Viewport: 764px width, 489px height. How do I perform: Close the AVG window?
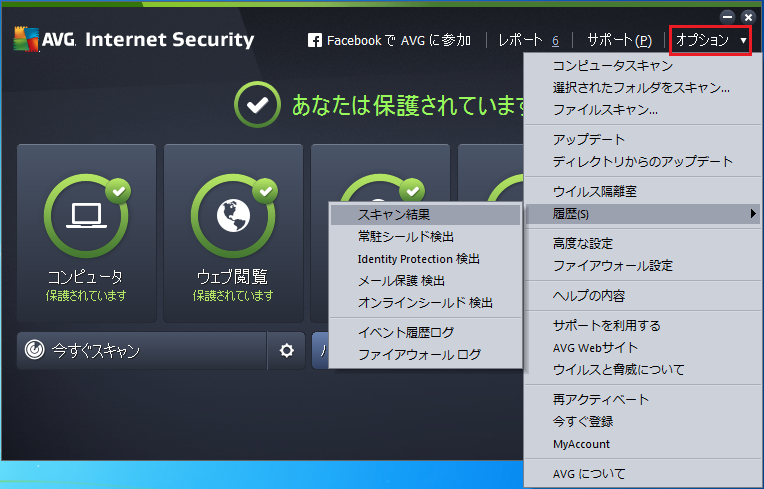(748, 17)
